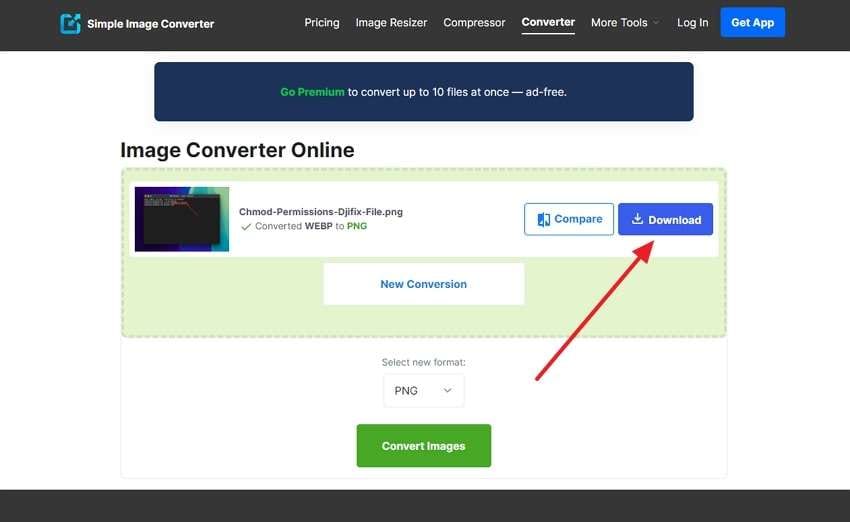Viewport: 850px width, 522px height.
Task: Click the Converted WEBP to PNG status
Action: pyautogui.click(x=304, y=226)
